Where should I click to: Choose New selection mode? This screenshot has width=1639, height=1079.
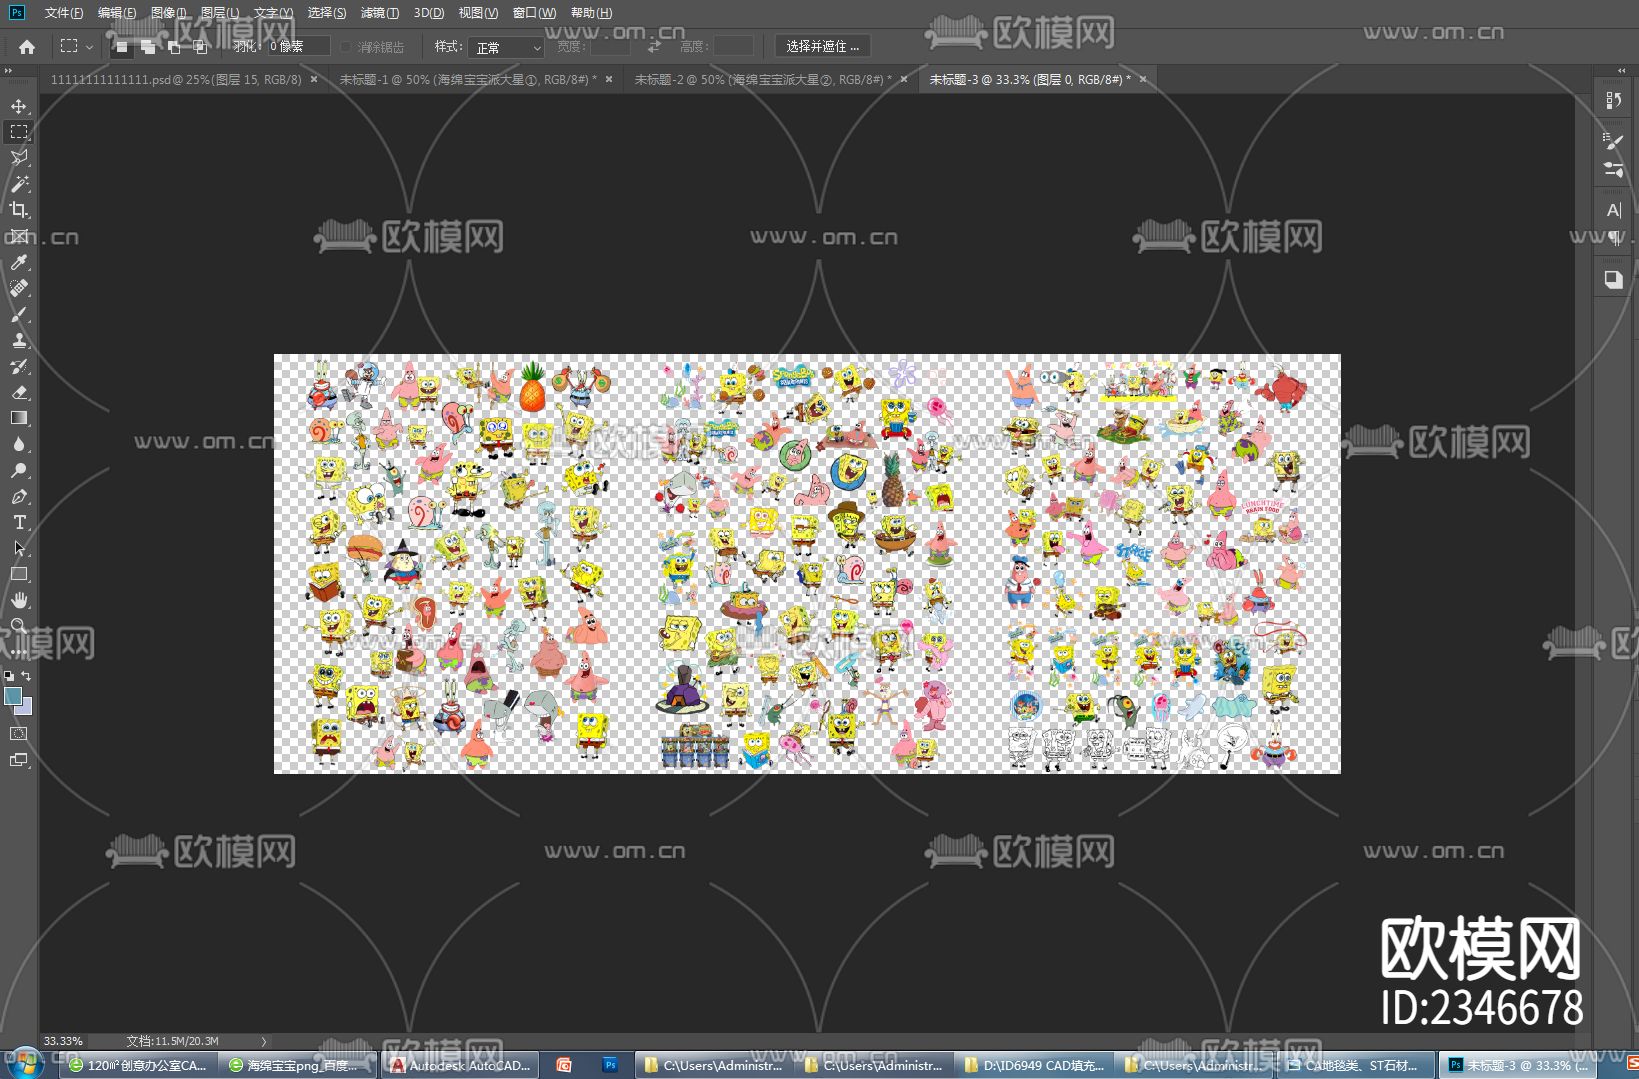tap(121, 47)
